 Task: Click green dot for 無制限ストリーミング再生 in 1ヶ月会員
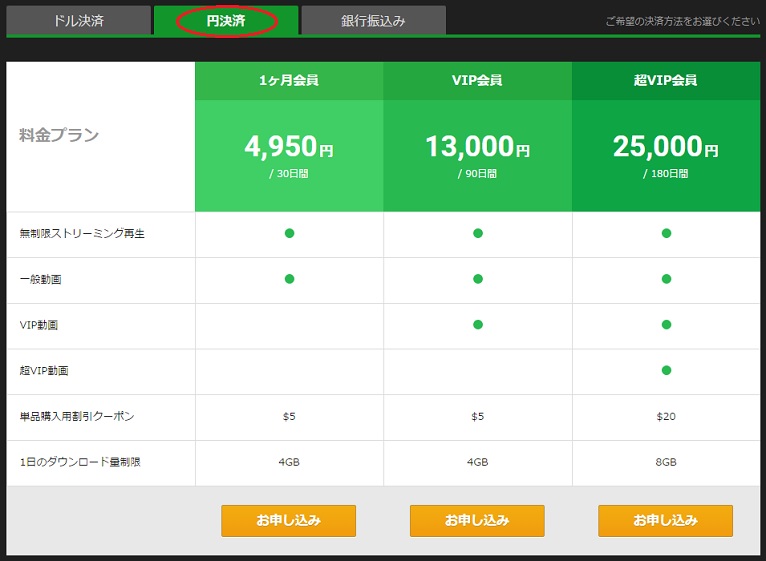click(x=289, y=233)
